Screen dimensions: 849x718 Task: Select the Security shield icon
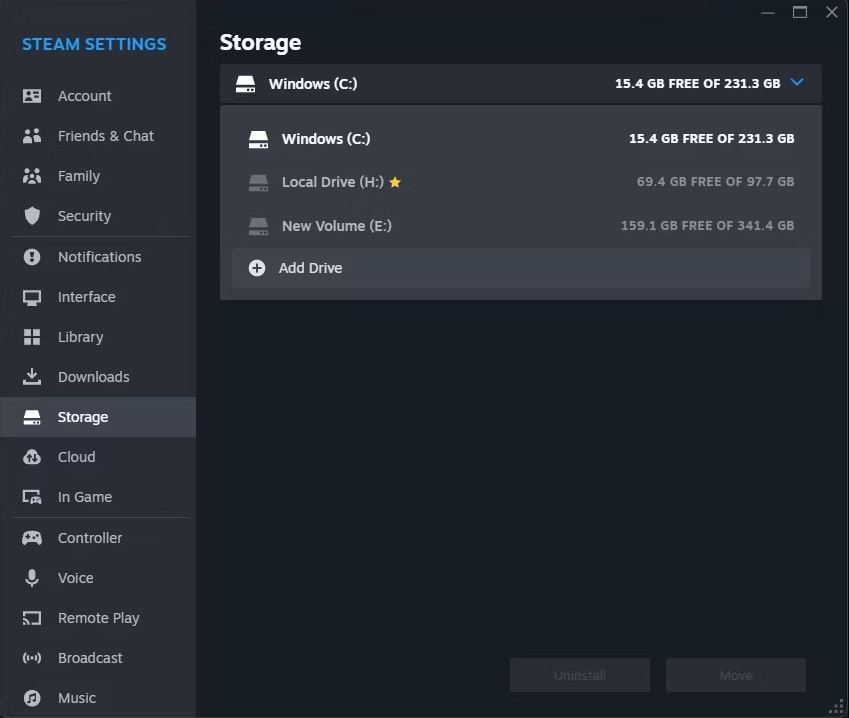32,216
